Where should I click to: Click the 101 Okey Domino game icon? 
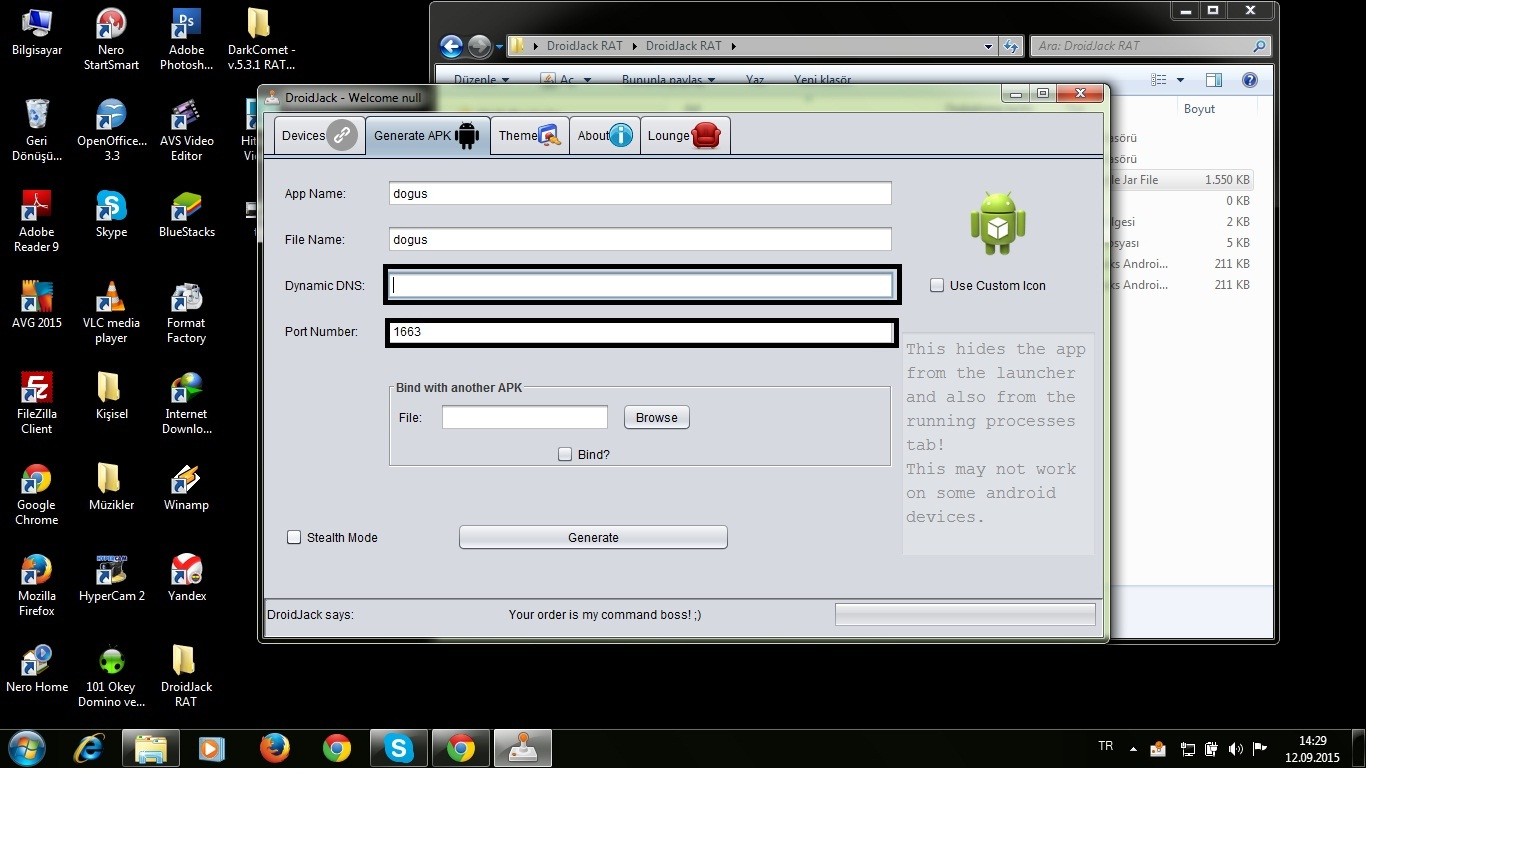111,676
